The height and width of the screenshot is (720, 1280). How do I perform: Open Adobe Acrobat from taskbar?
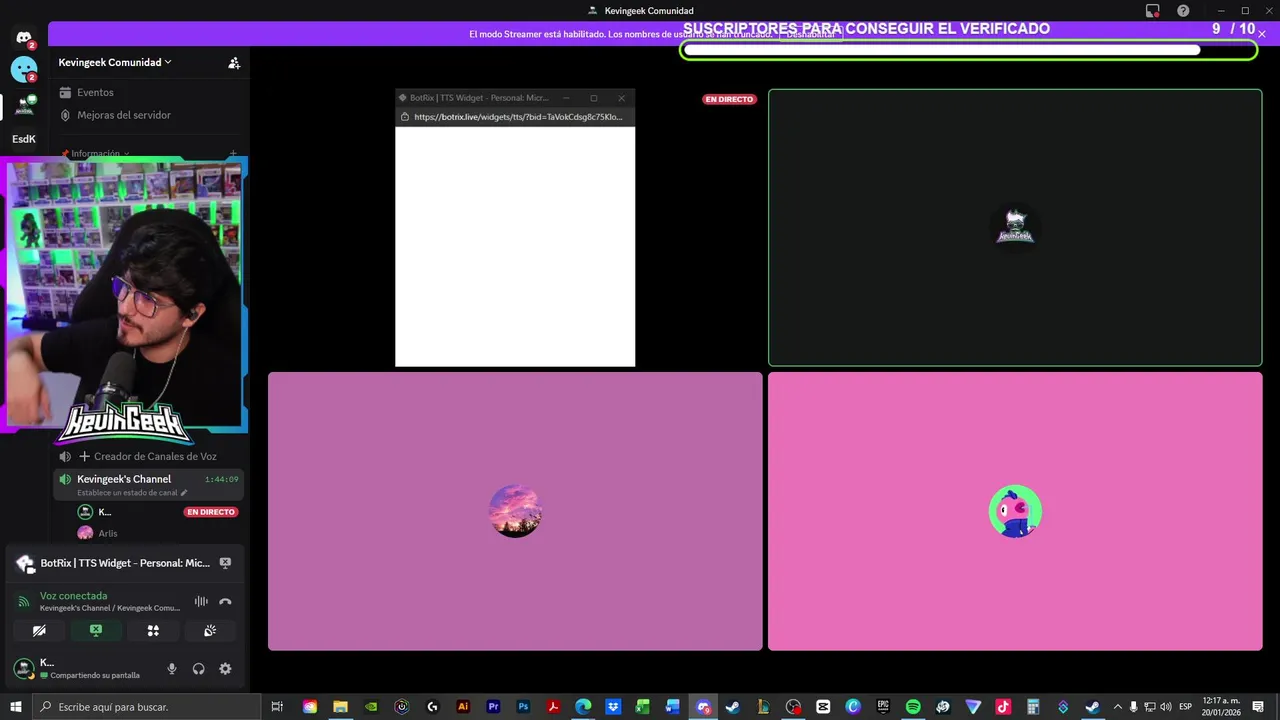point(553,707)
